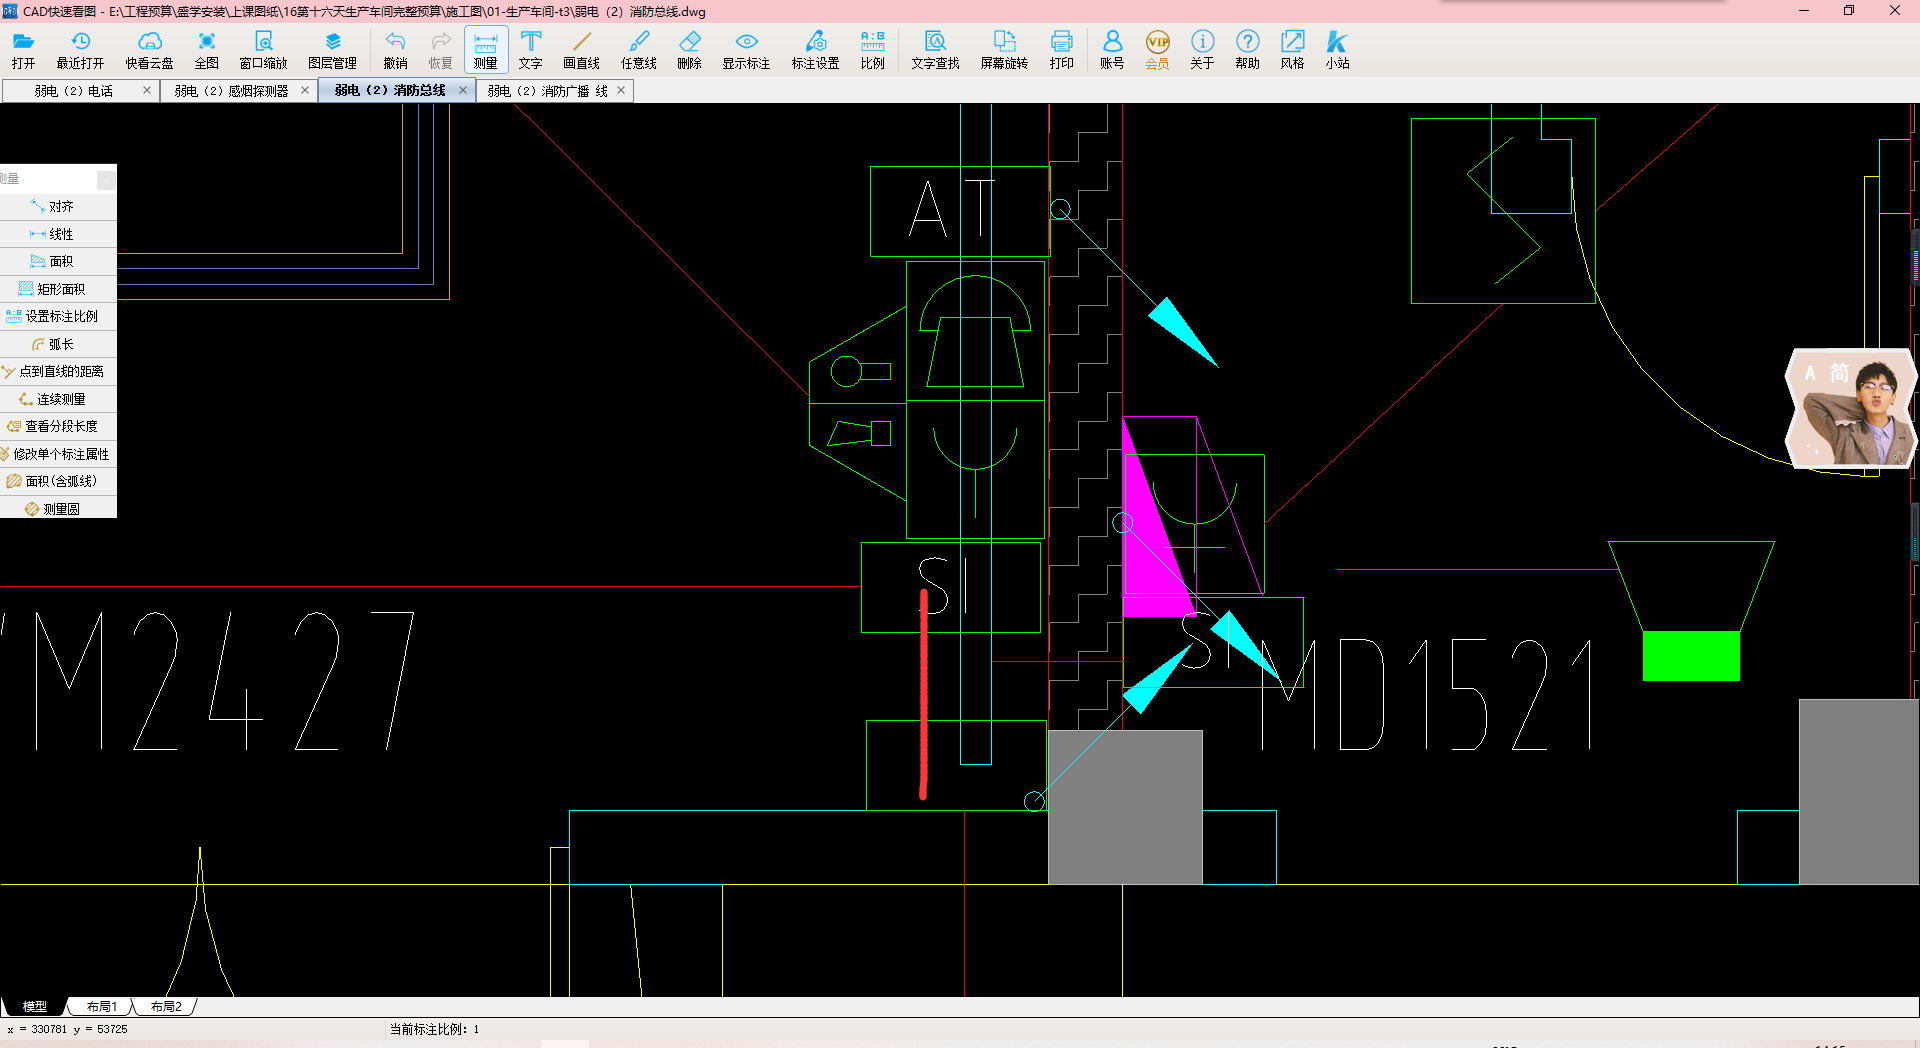The image size is (1920, 1048).
Task: Click the AT box in drawing
Action: (x=959, y=211)
